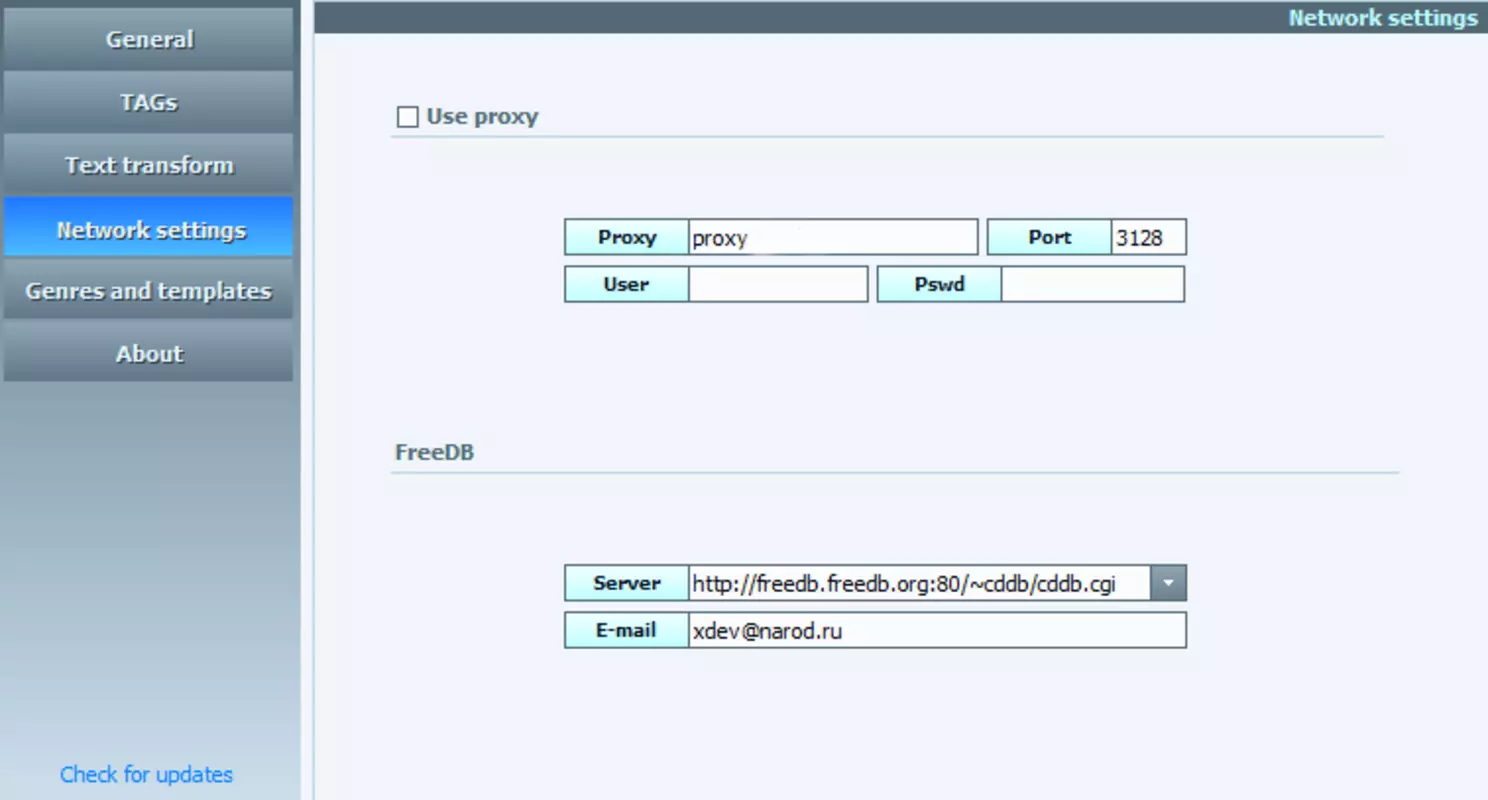Click the Server field label
Screen dimensions: 1488x800
click(627, 583)
